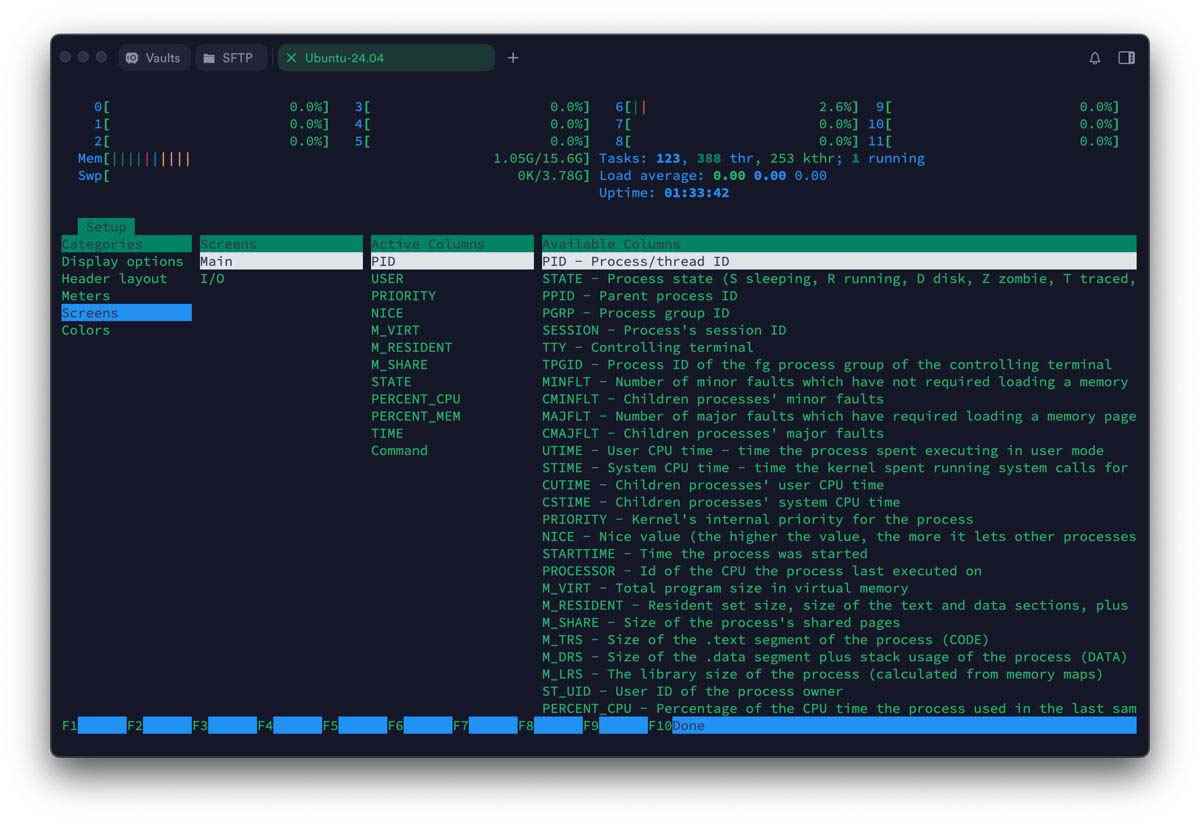This screenshot has width=1200, height=824.
Task: Select the I/O screen entry
Action: click(x=281, y=278)
